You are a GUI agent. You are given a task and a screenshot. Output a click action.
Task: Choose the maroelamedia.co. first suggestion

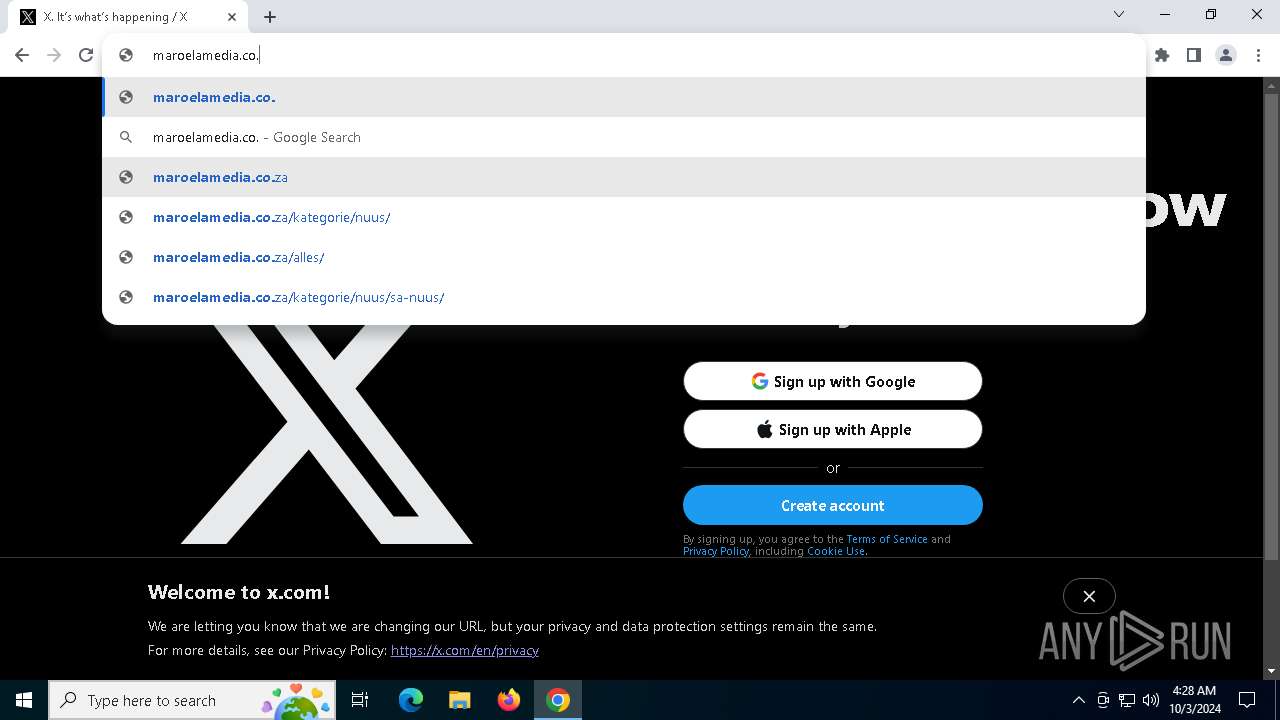point(624,97)
